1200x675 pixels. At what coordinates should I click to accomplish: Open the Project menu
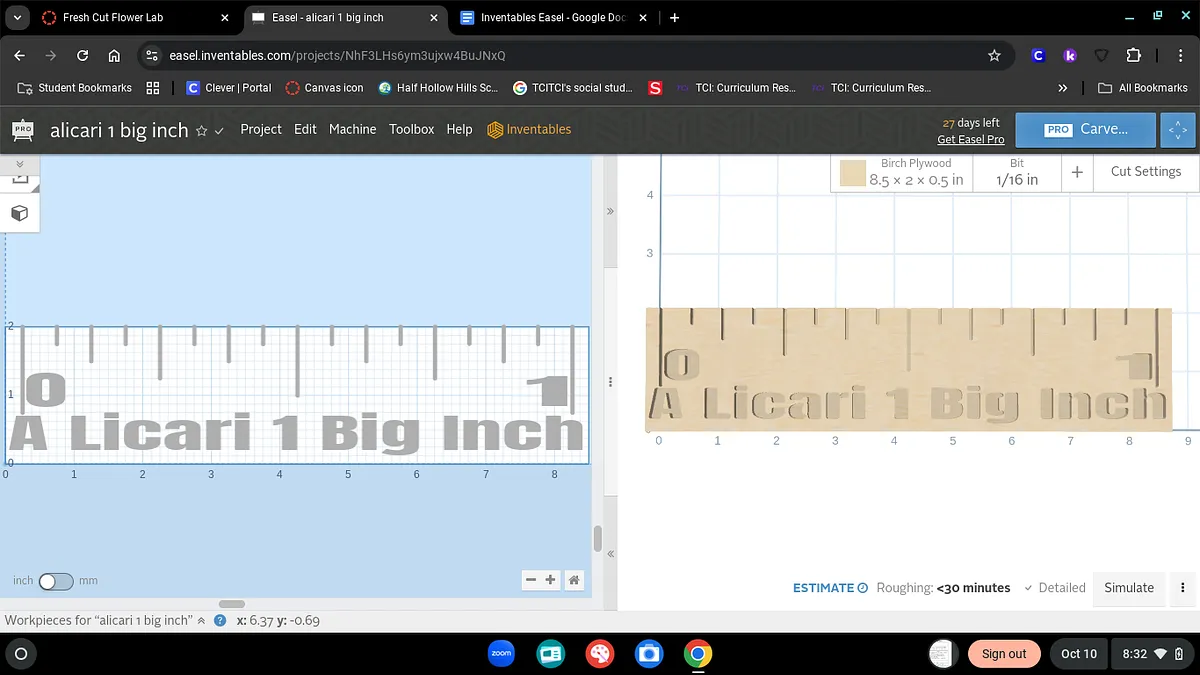pyautogui.click(x=261, y=129)
